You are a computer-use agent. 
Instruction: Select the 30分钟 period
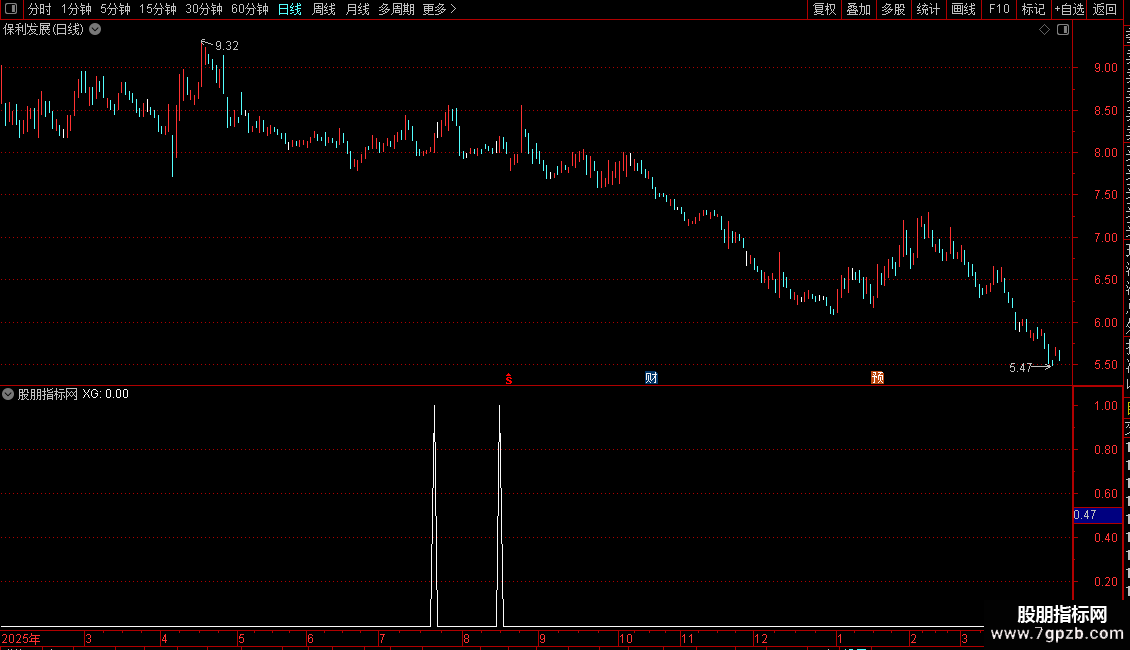(x=204, y=9)
